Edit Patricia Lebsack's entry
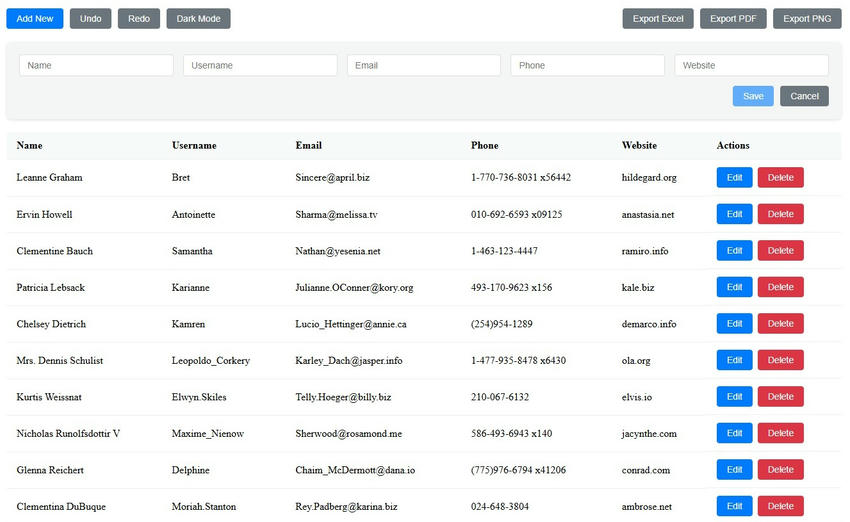 click(734, 287)
